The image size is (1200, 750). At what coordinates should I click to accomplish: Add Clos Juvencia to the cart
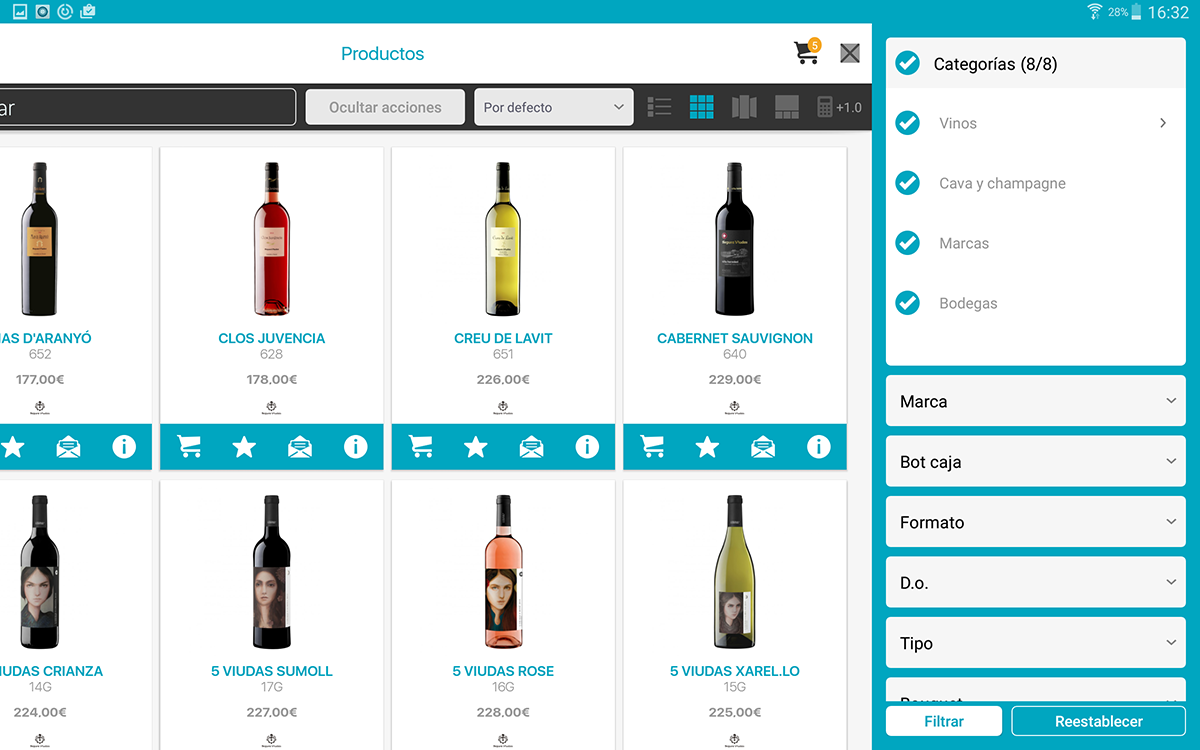pos(189,447)
